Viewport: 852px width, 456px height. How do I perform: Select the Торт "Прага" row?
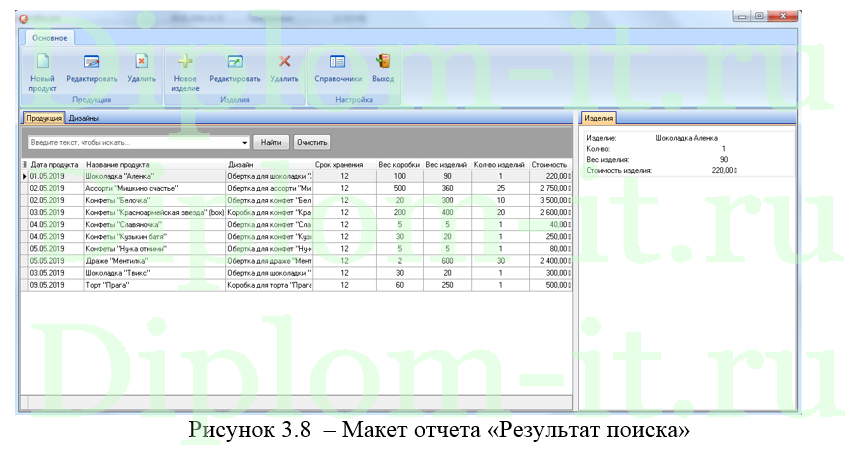click(x=297, y=285)
